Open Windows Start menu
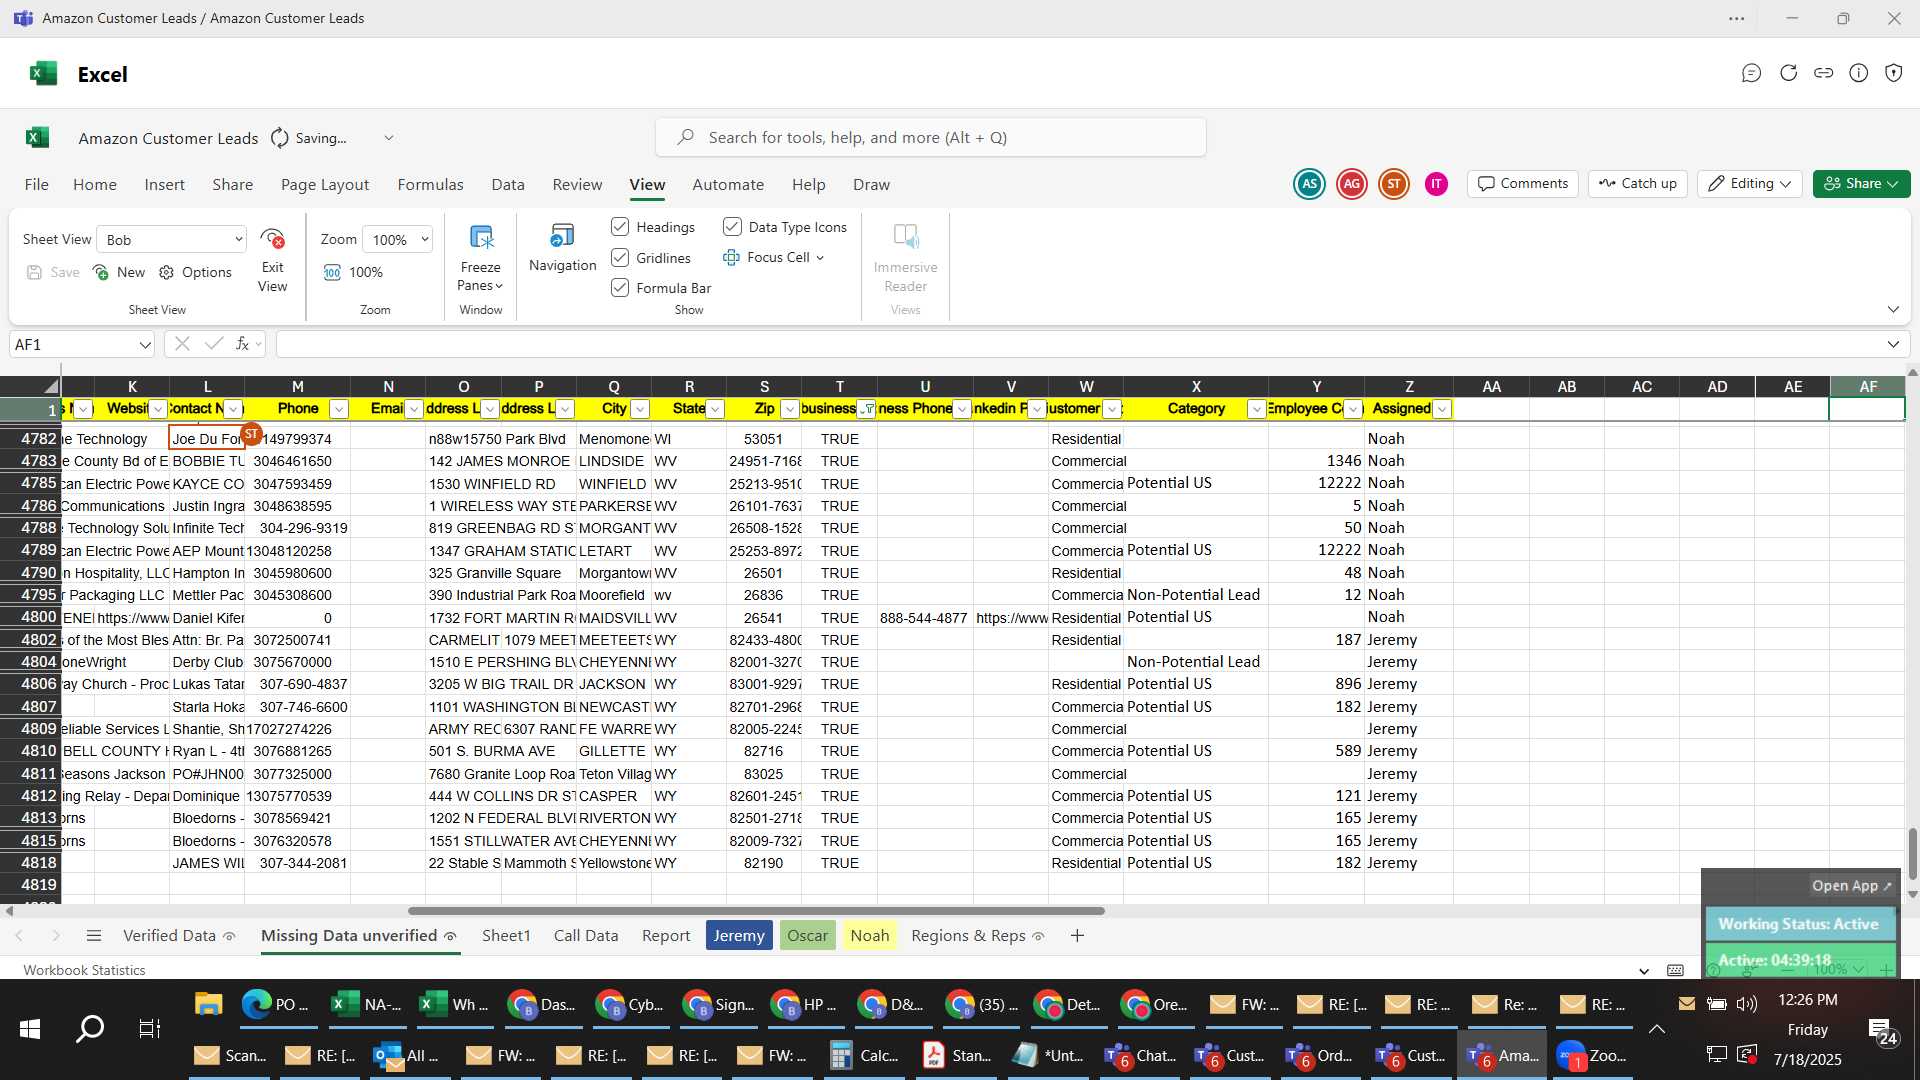Screen dimensions: 1920x1080 click(30, 1028)
